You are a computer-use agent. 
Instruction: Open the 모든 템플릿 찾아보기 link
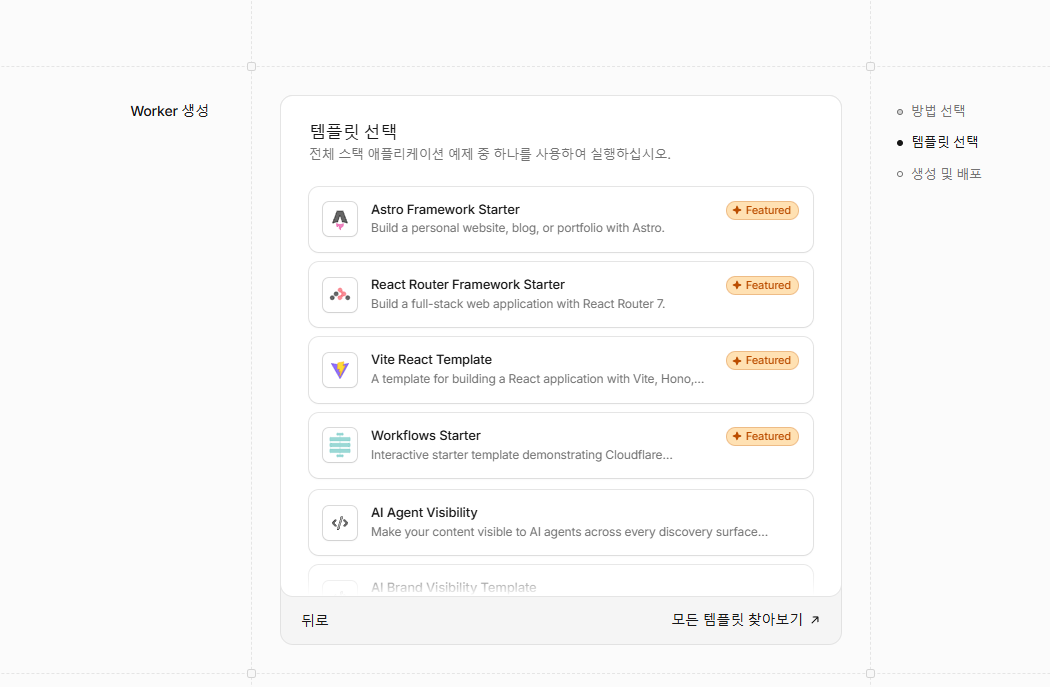coord(745,619)
